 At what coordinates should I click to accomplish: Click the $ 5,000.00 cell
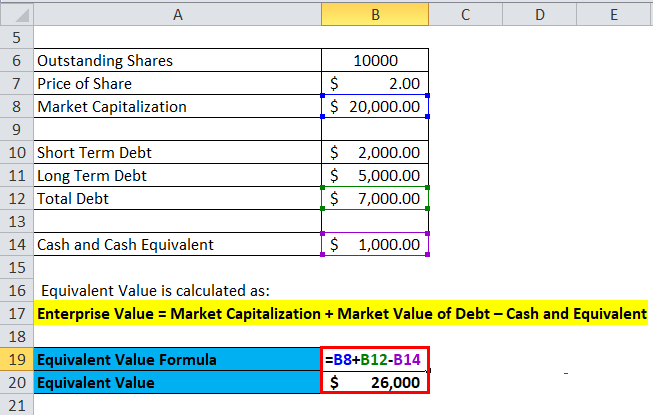(375, 175)
